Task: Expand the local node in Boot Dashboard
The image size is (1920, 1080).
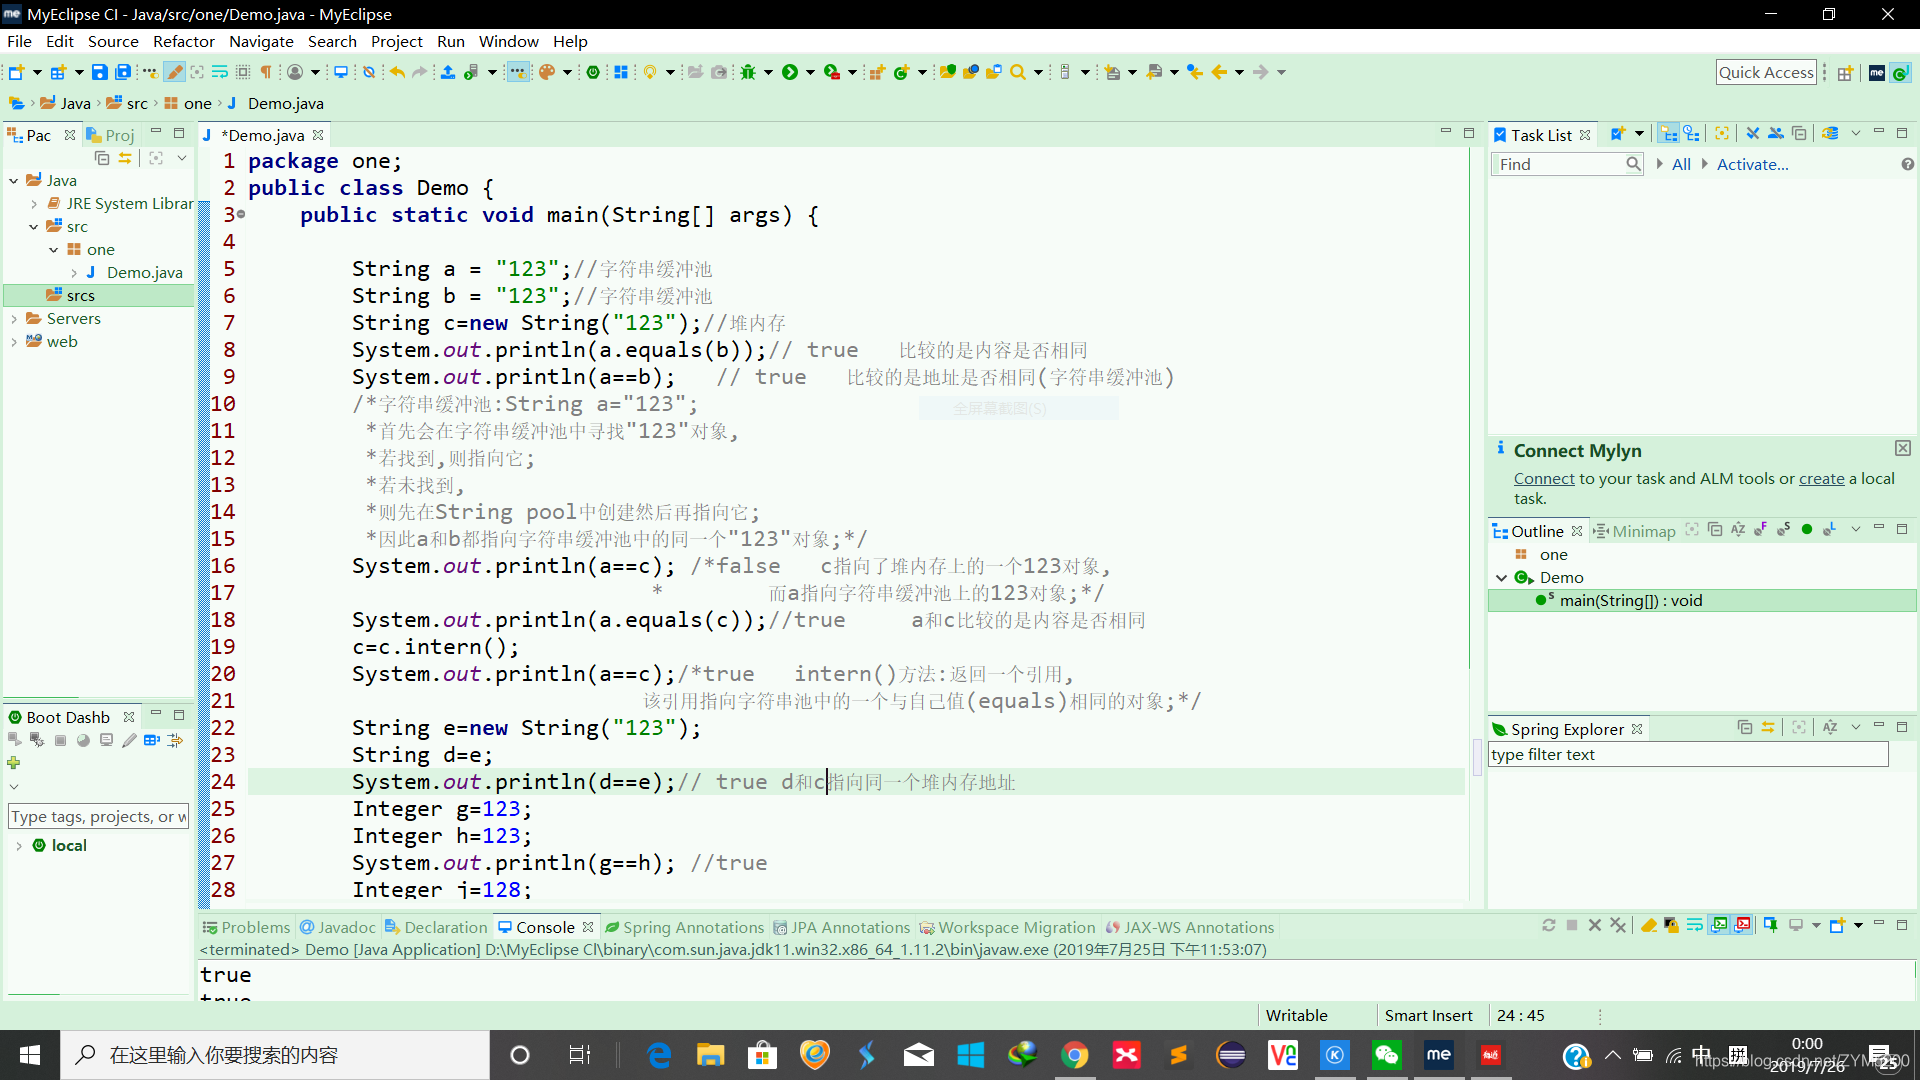Action: tap(19, 846)
